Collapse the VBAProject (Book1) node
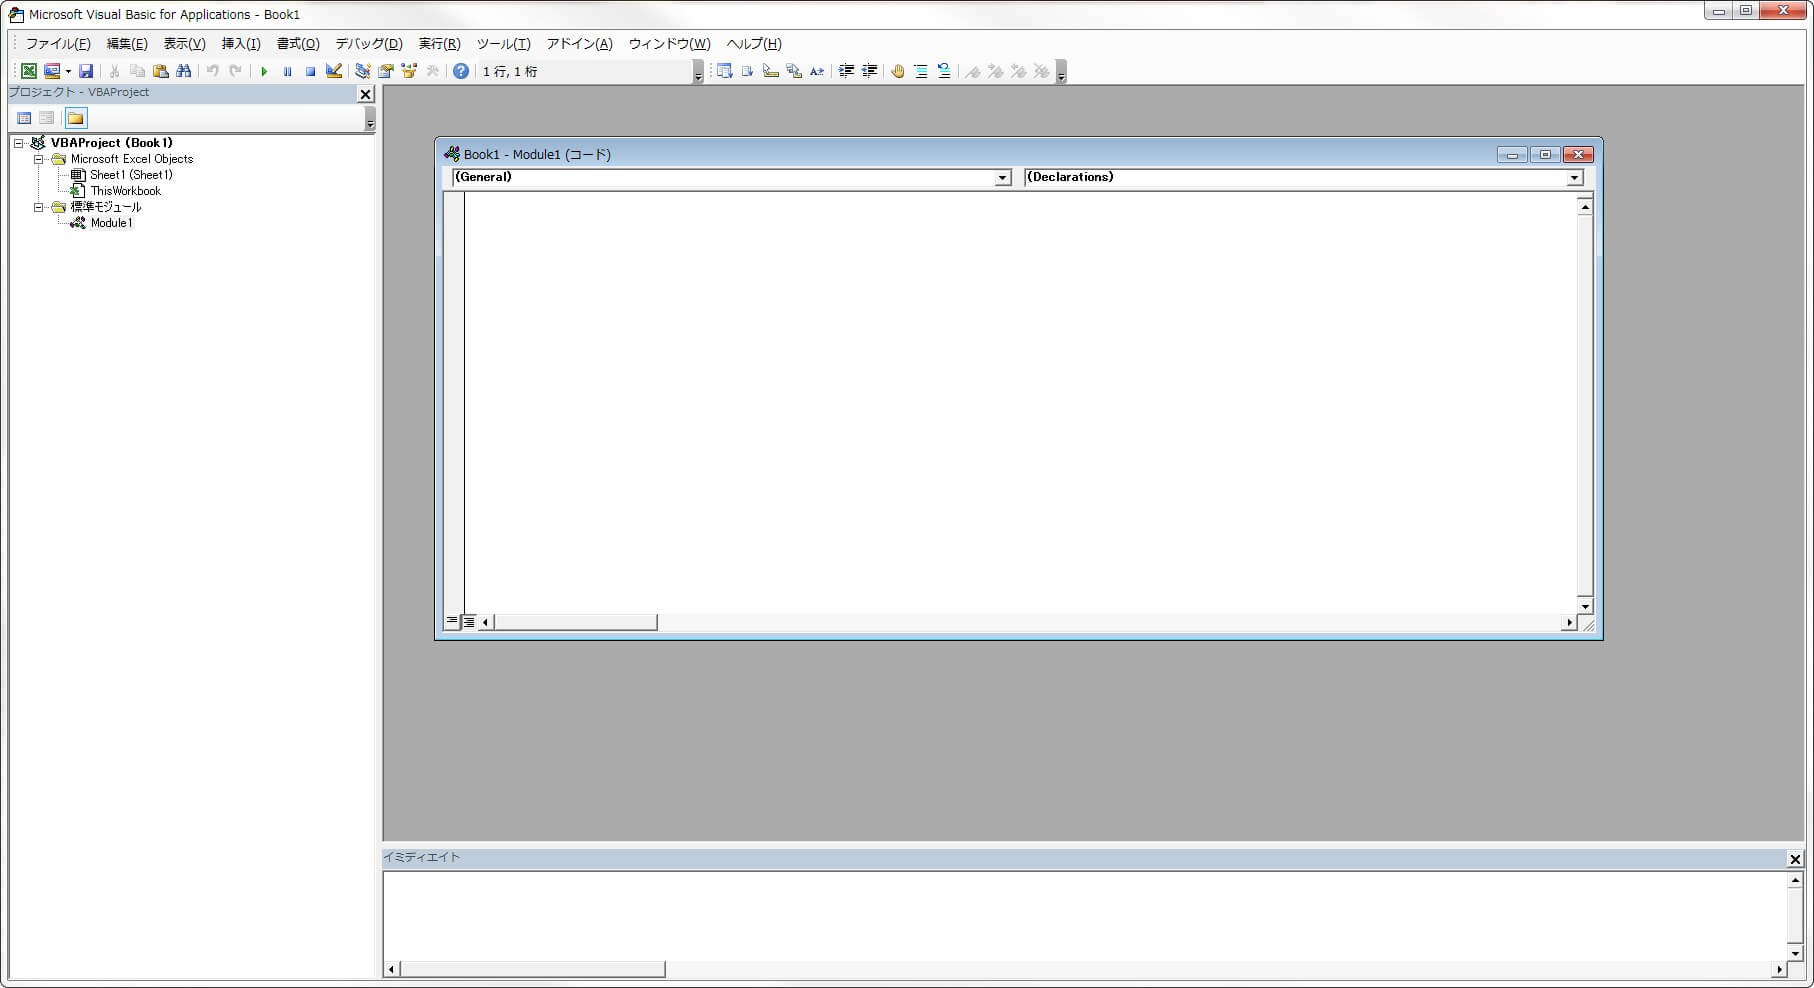Image resolution: width=1814 pixels, height=988 pixels. coord(19,143)
